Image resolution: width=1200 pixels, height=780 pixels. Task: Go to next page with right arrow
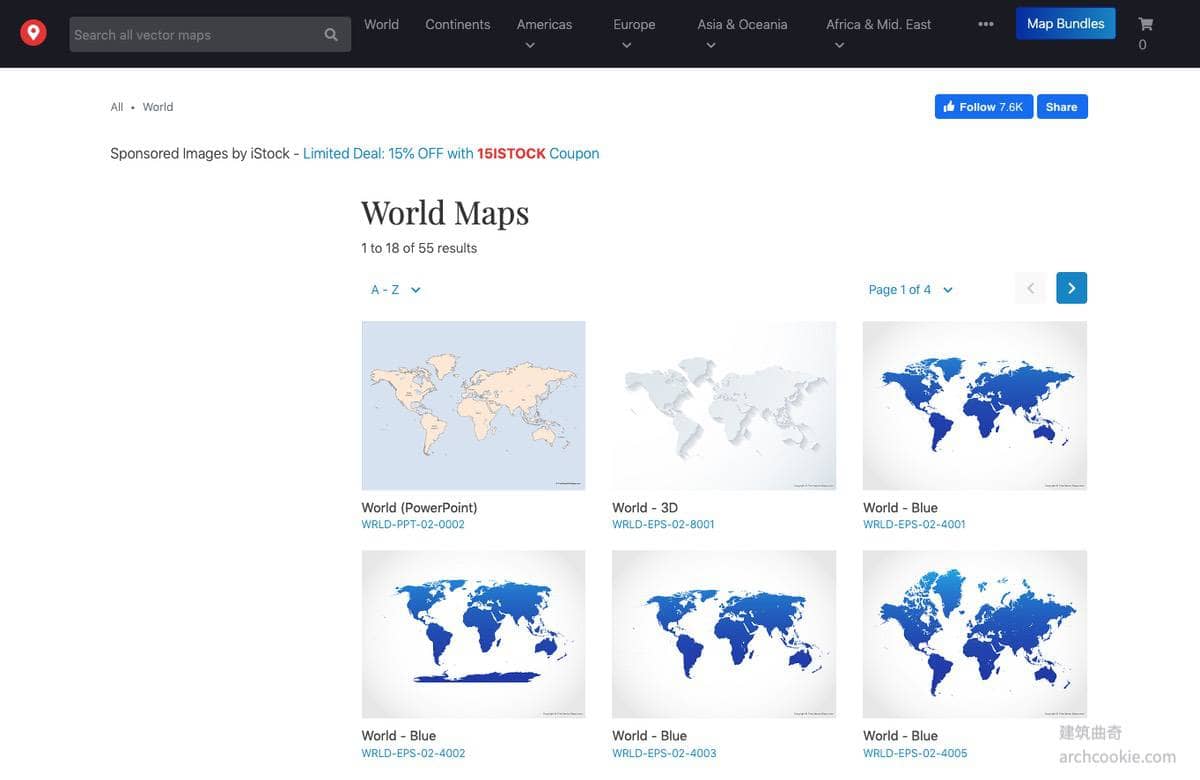pos(1071,288)
